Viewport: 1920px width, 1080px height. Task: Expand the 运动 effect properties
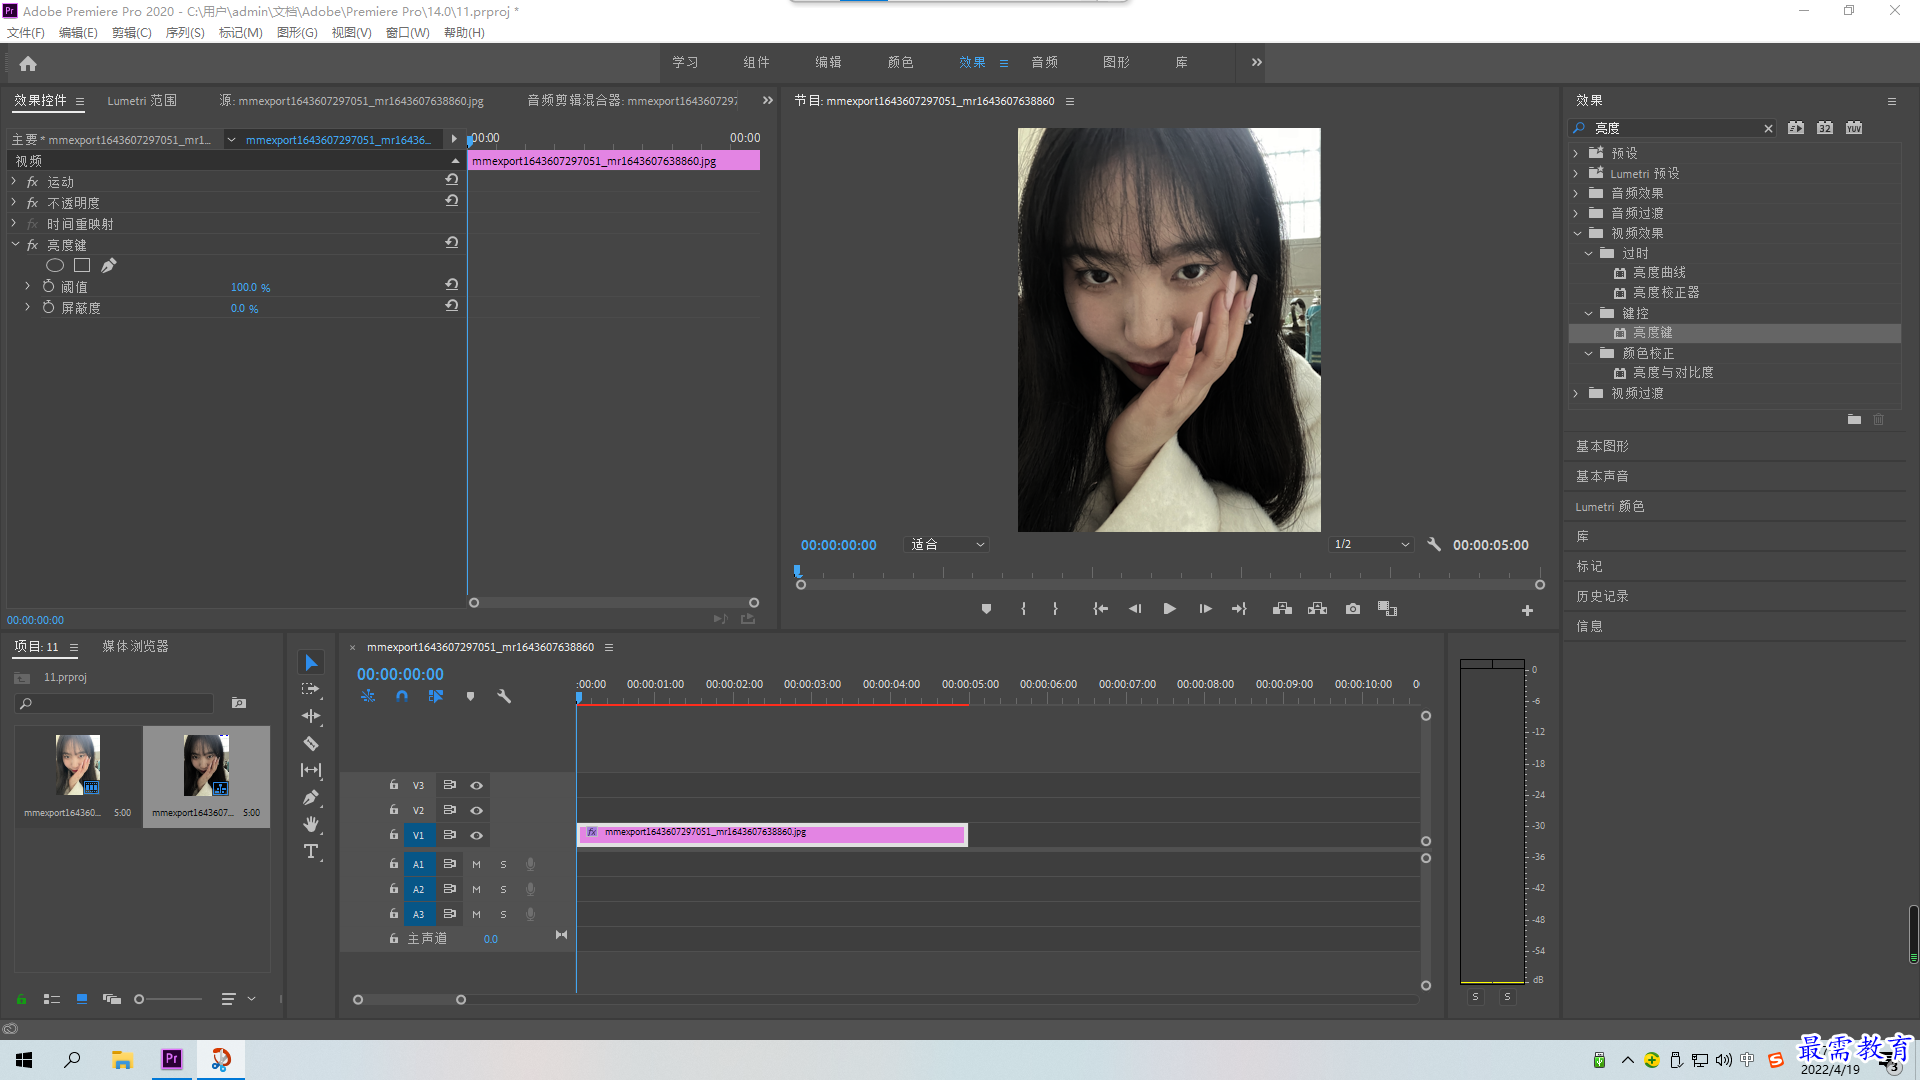point(14,181)
